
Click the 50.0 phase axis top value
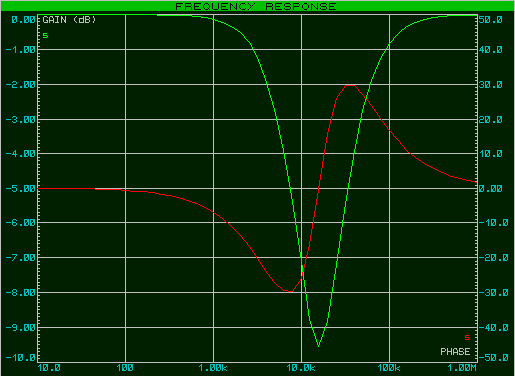(x=491, y=20)
